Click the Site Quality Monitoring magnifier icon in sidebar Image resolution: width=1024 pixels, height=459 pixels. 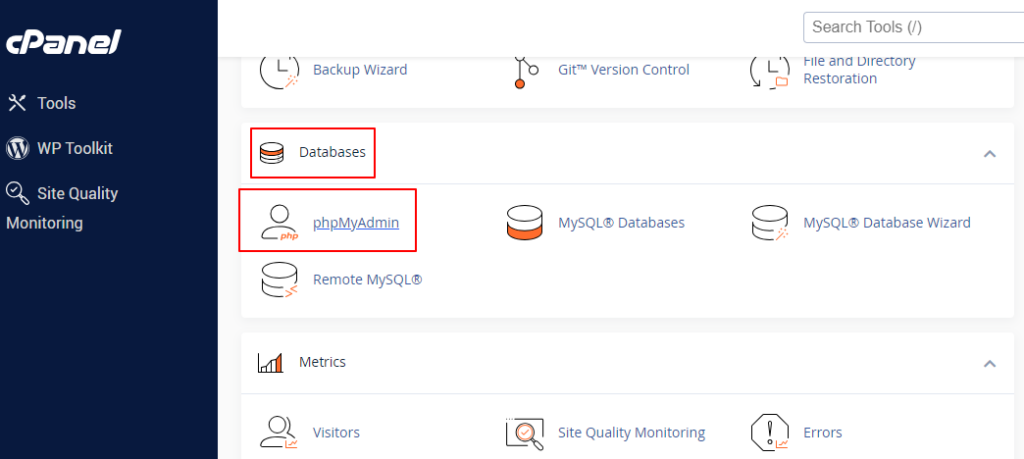[17, 193]
